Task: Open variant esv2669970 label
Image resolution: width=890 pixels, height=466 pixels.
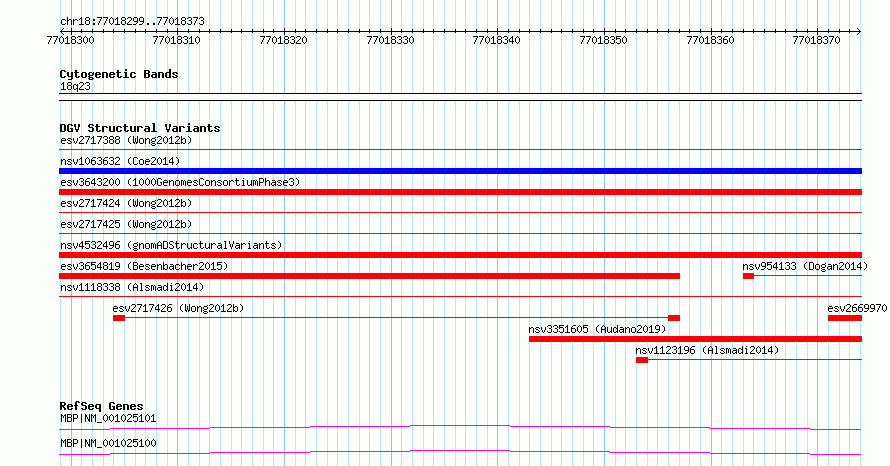Action: pos(857,308)
